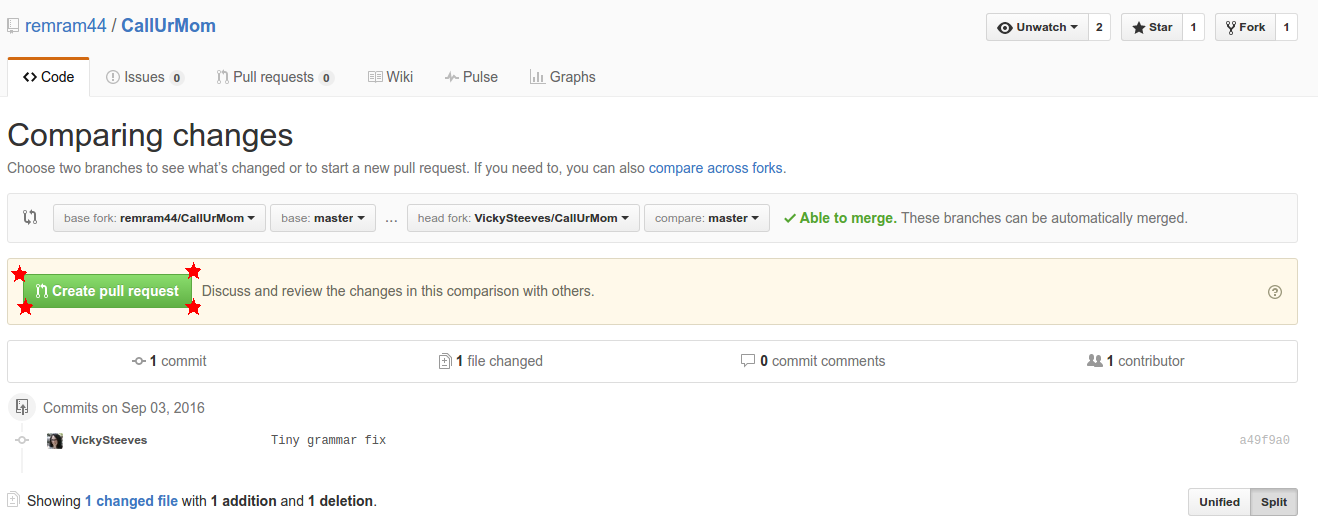Click the repository book icon beside remram44
The height and width of the screenshot is (528, 1318).
13,26
